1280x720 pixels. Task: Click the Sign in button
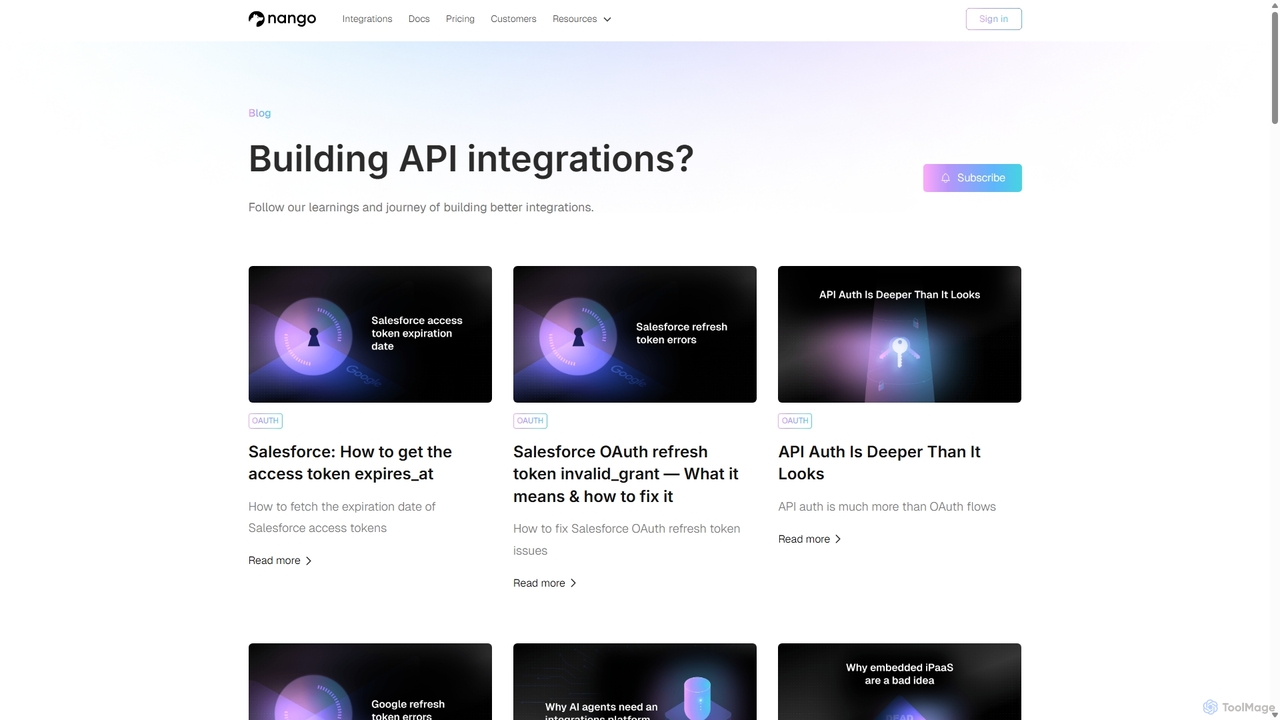pos(993,19)
